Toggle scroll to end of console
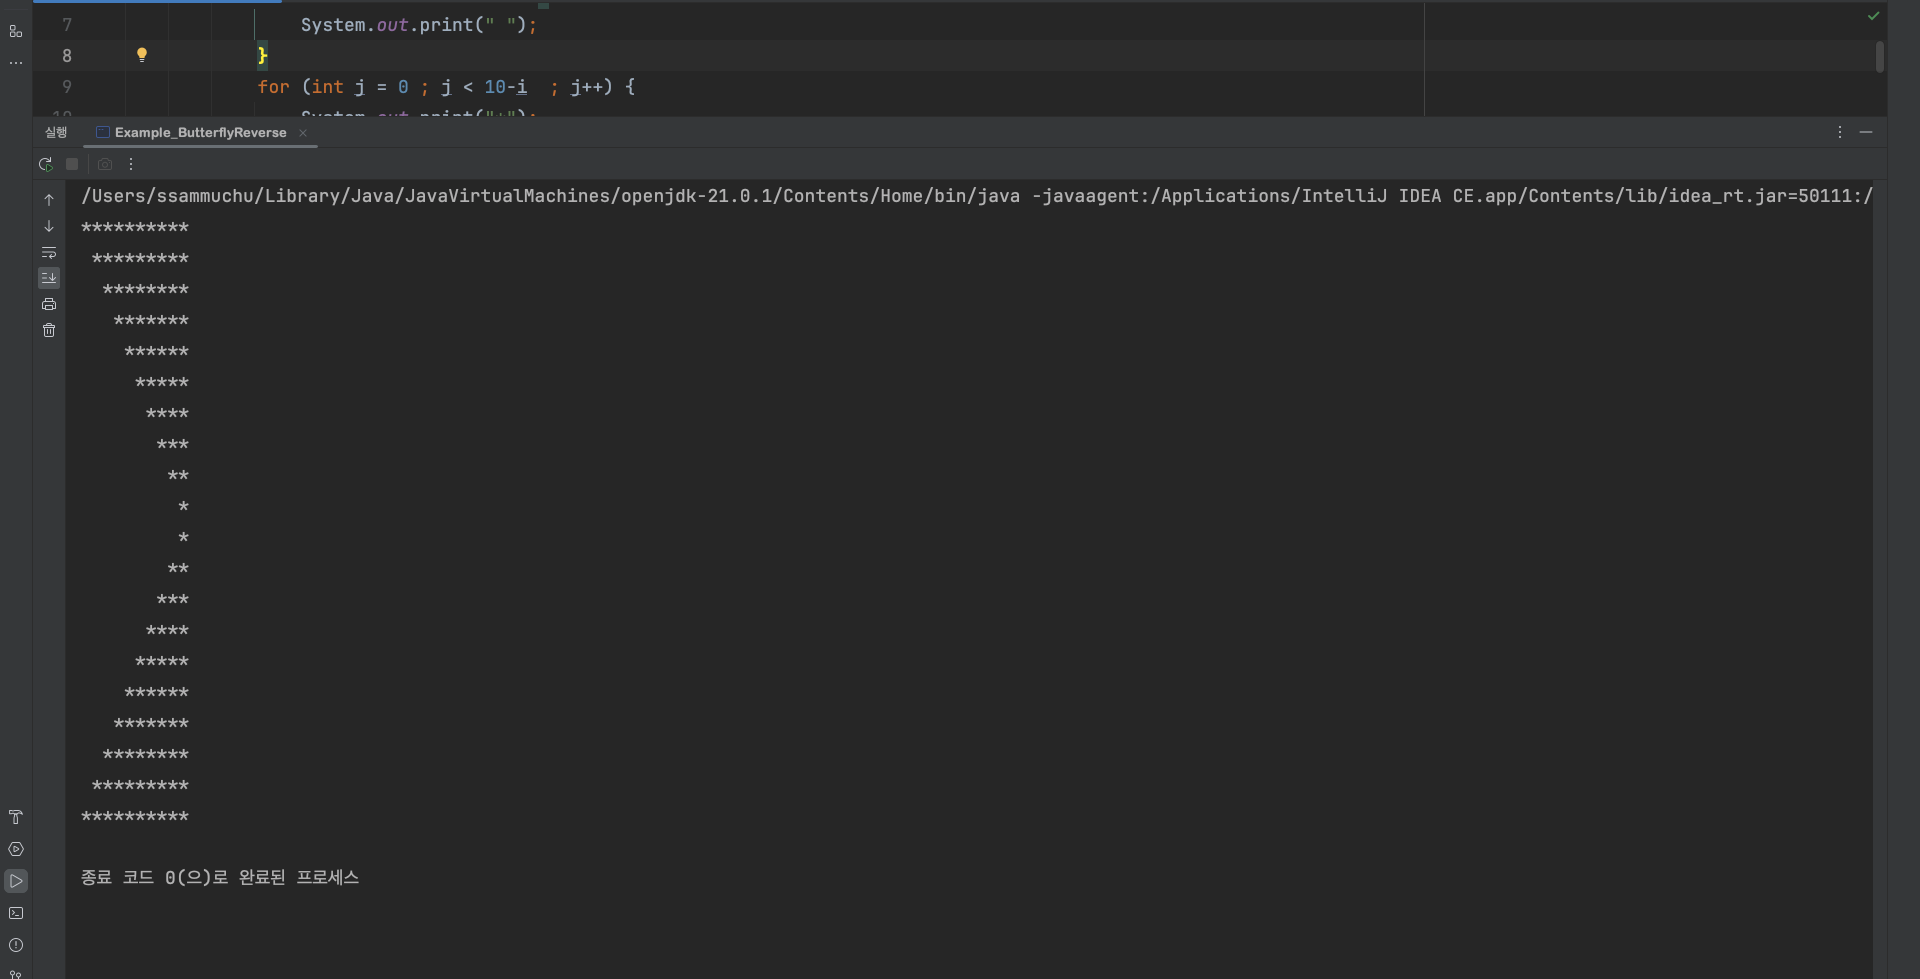The height and width of the screenshot is (979, 1920). point(49,278)
